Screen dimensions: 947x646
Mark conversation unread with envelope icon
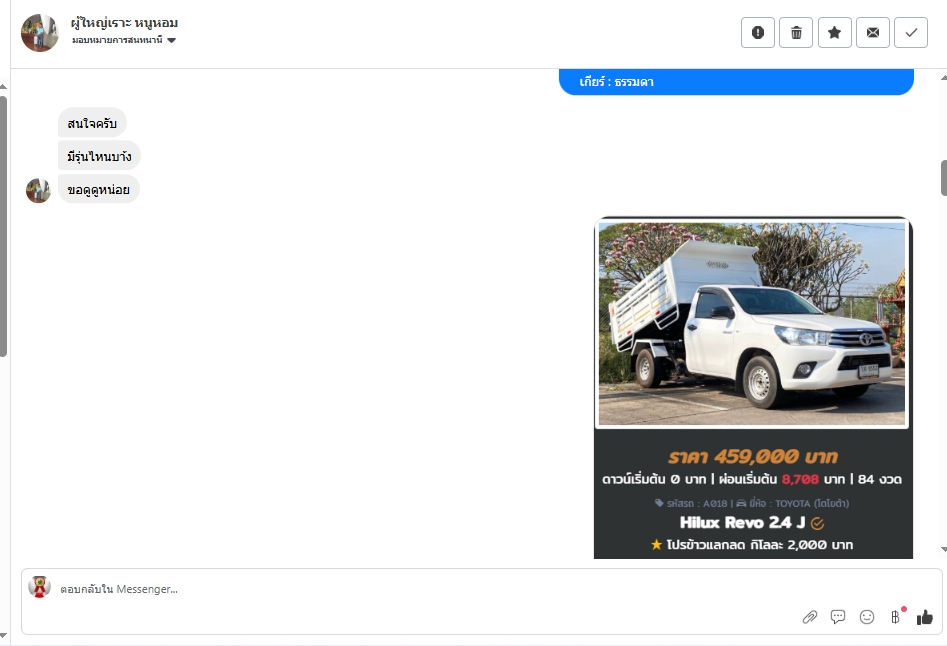(x=873, y=33)
